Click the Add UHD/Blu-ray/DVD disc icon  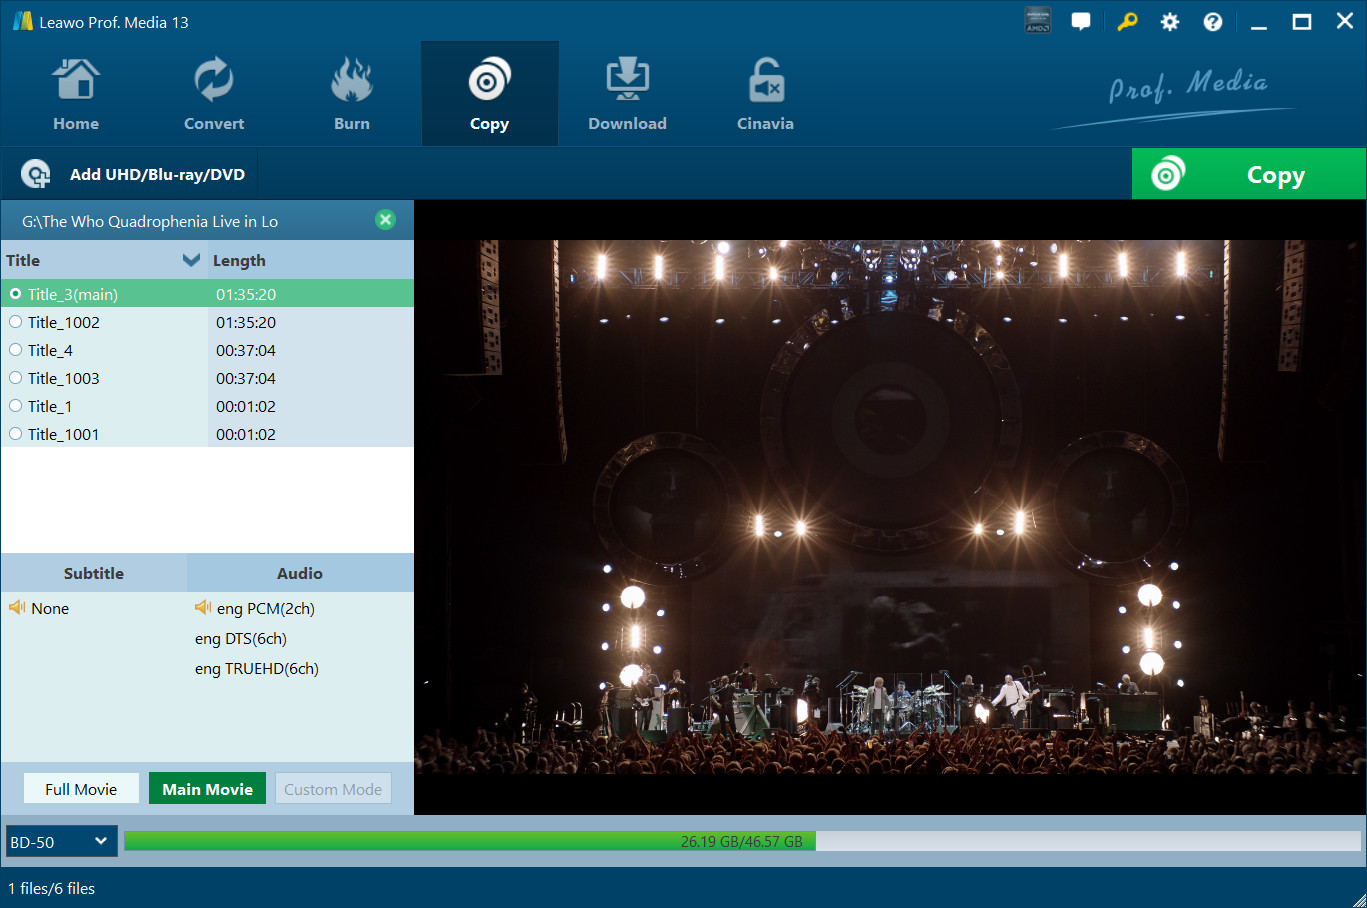pos(36,175)
